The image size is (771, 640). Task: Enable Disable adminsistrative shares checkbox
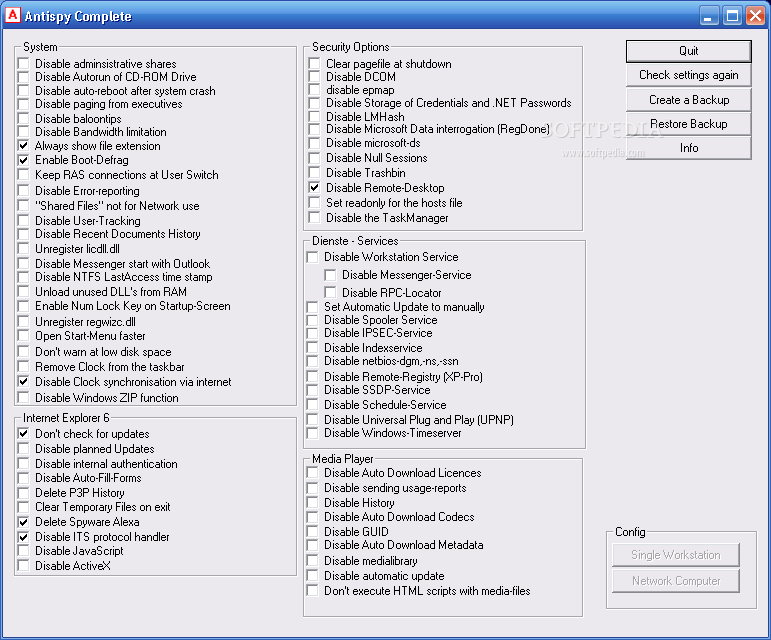click(23, 63)
